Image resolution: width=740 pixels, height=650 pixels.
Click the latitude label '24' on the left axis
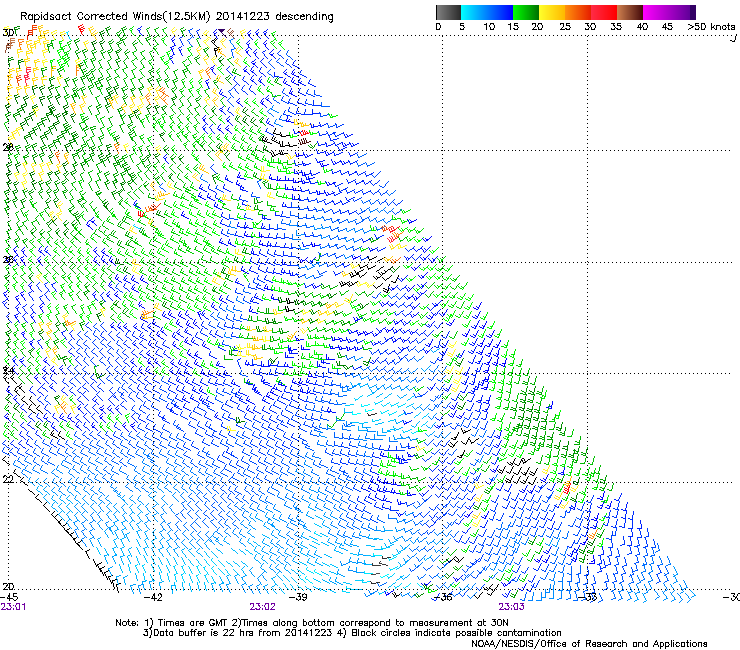8,371
